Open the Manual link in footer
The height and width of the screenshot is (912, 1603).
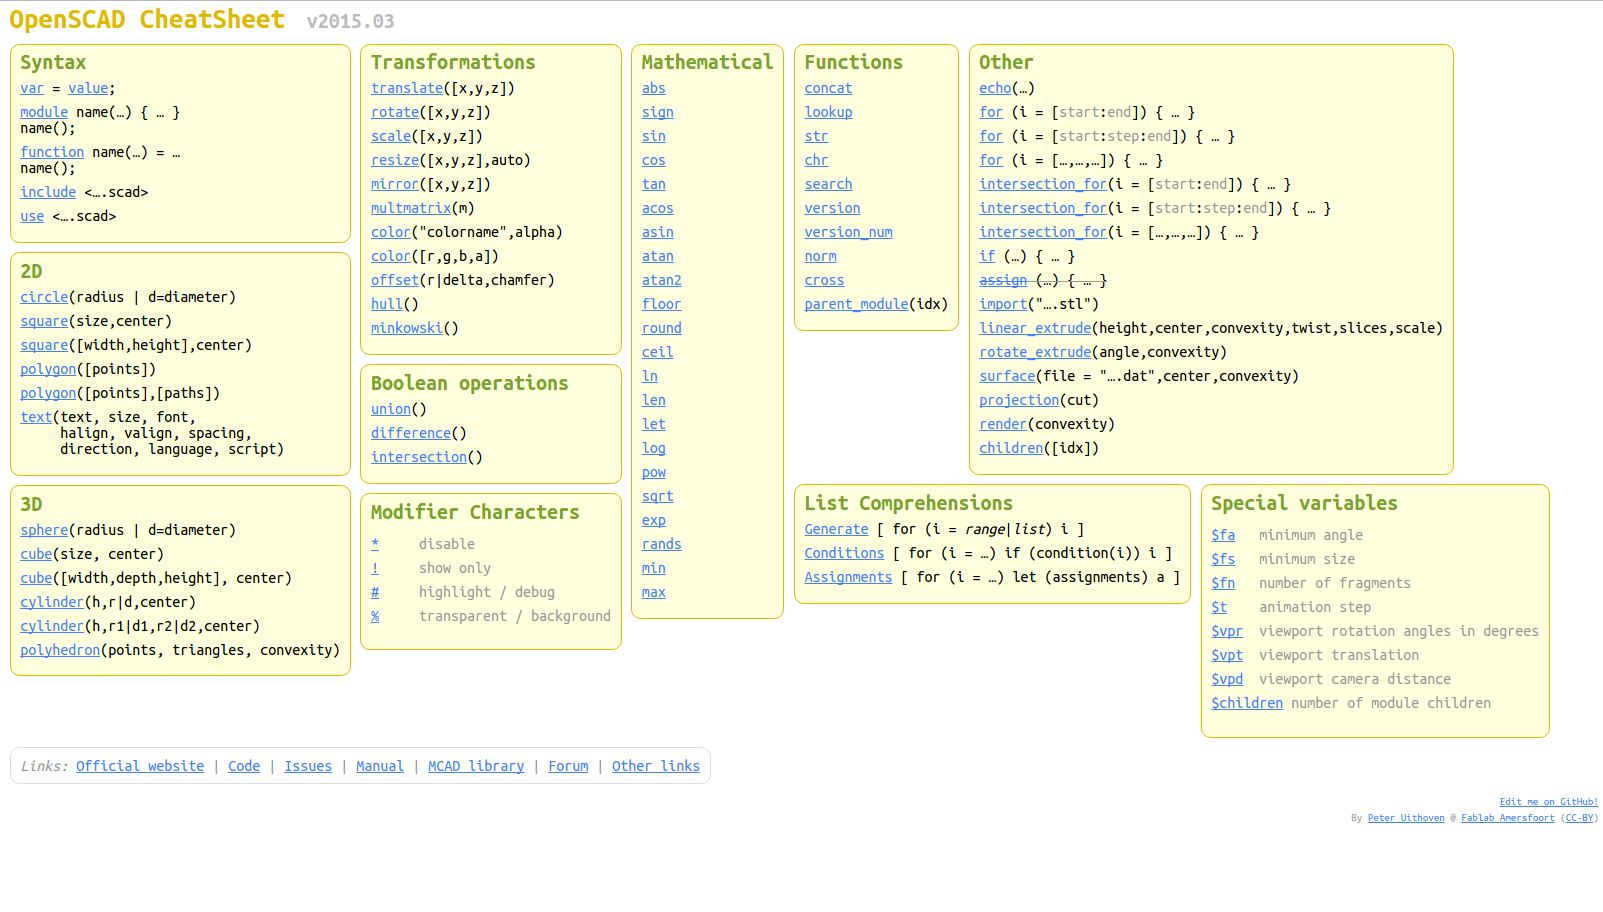click(379, 766)
